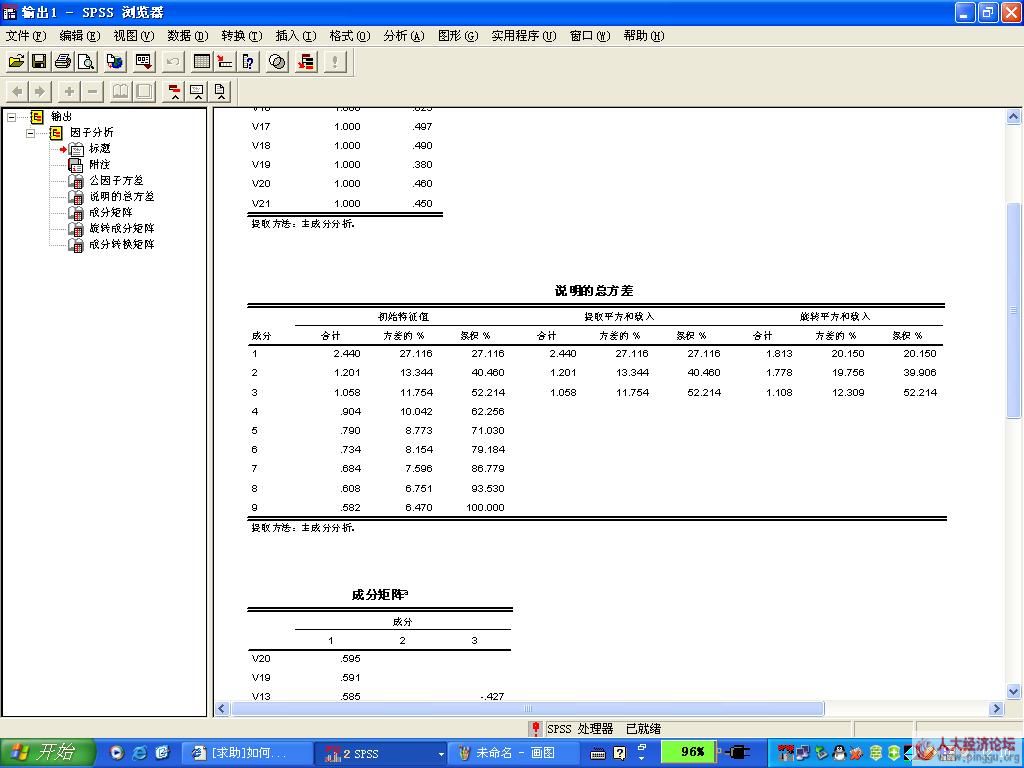
Task: Collapse the 输出 root tree node
Action: point(12,118)
